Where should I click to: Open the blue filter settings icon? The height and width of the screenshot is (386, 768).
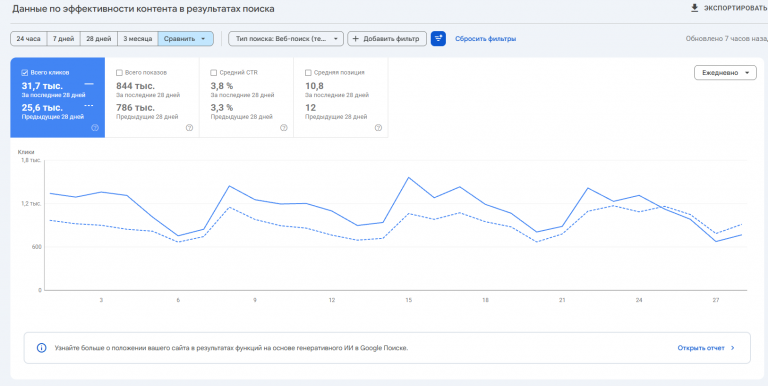(x=438, y=39)
